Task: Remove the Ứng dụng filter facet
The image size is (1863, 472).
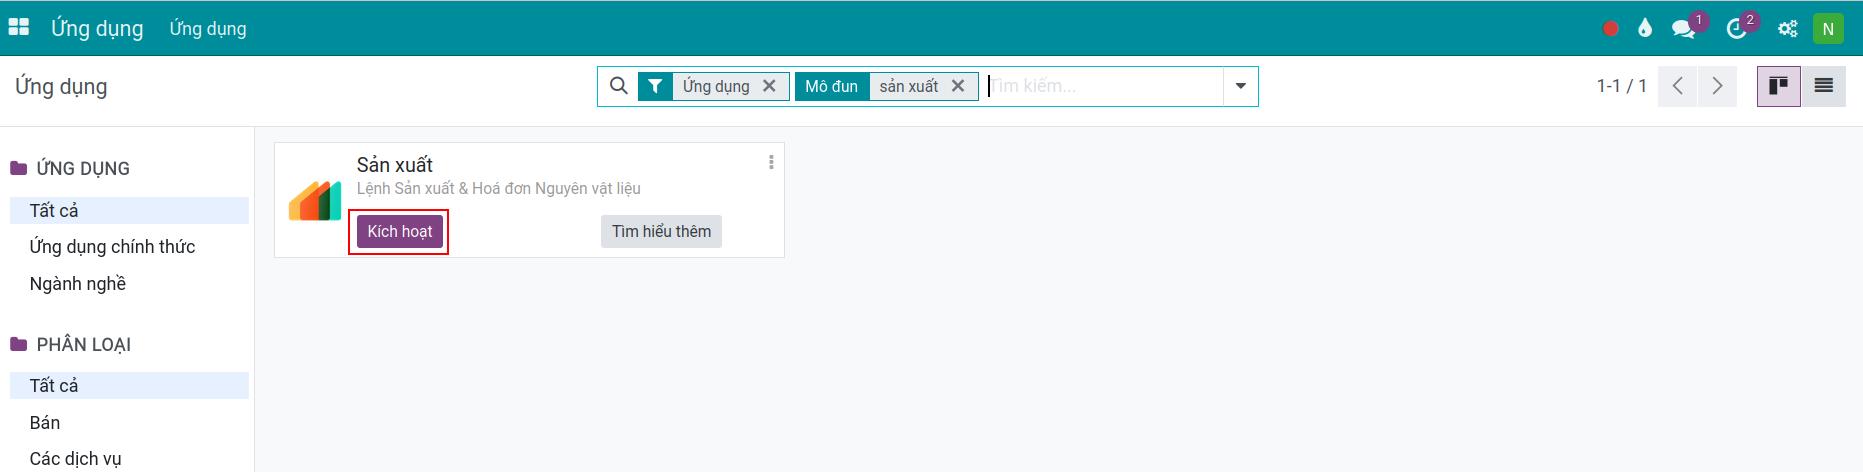Action: pos(769,86)
